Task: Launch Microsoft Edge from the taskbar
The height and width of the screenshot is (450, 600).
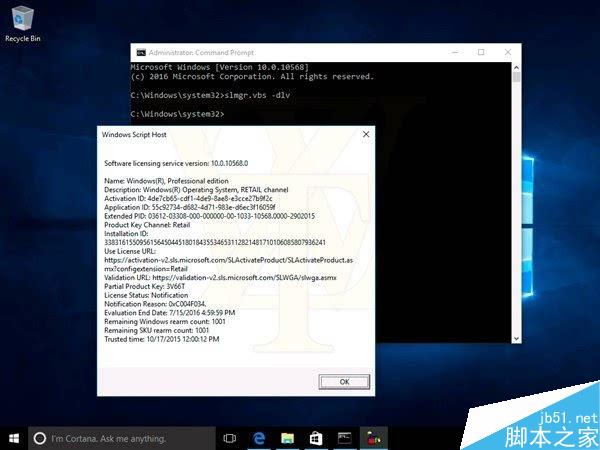Action: [x=259, y=439]
